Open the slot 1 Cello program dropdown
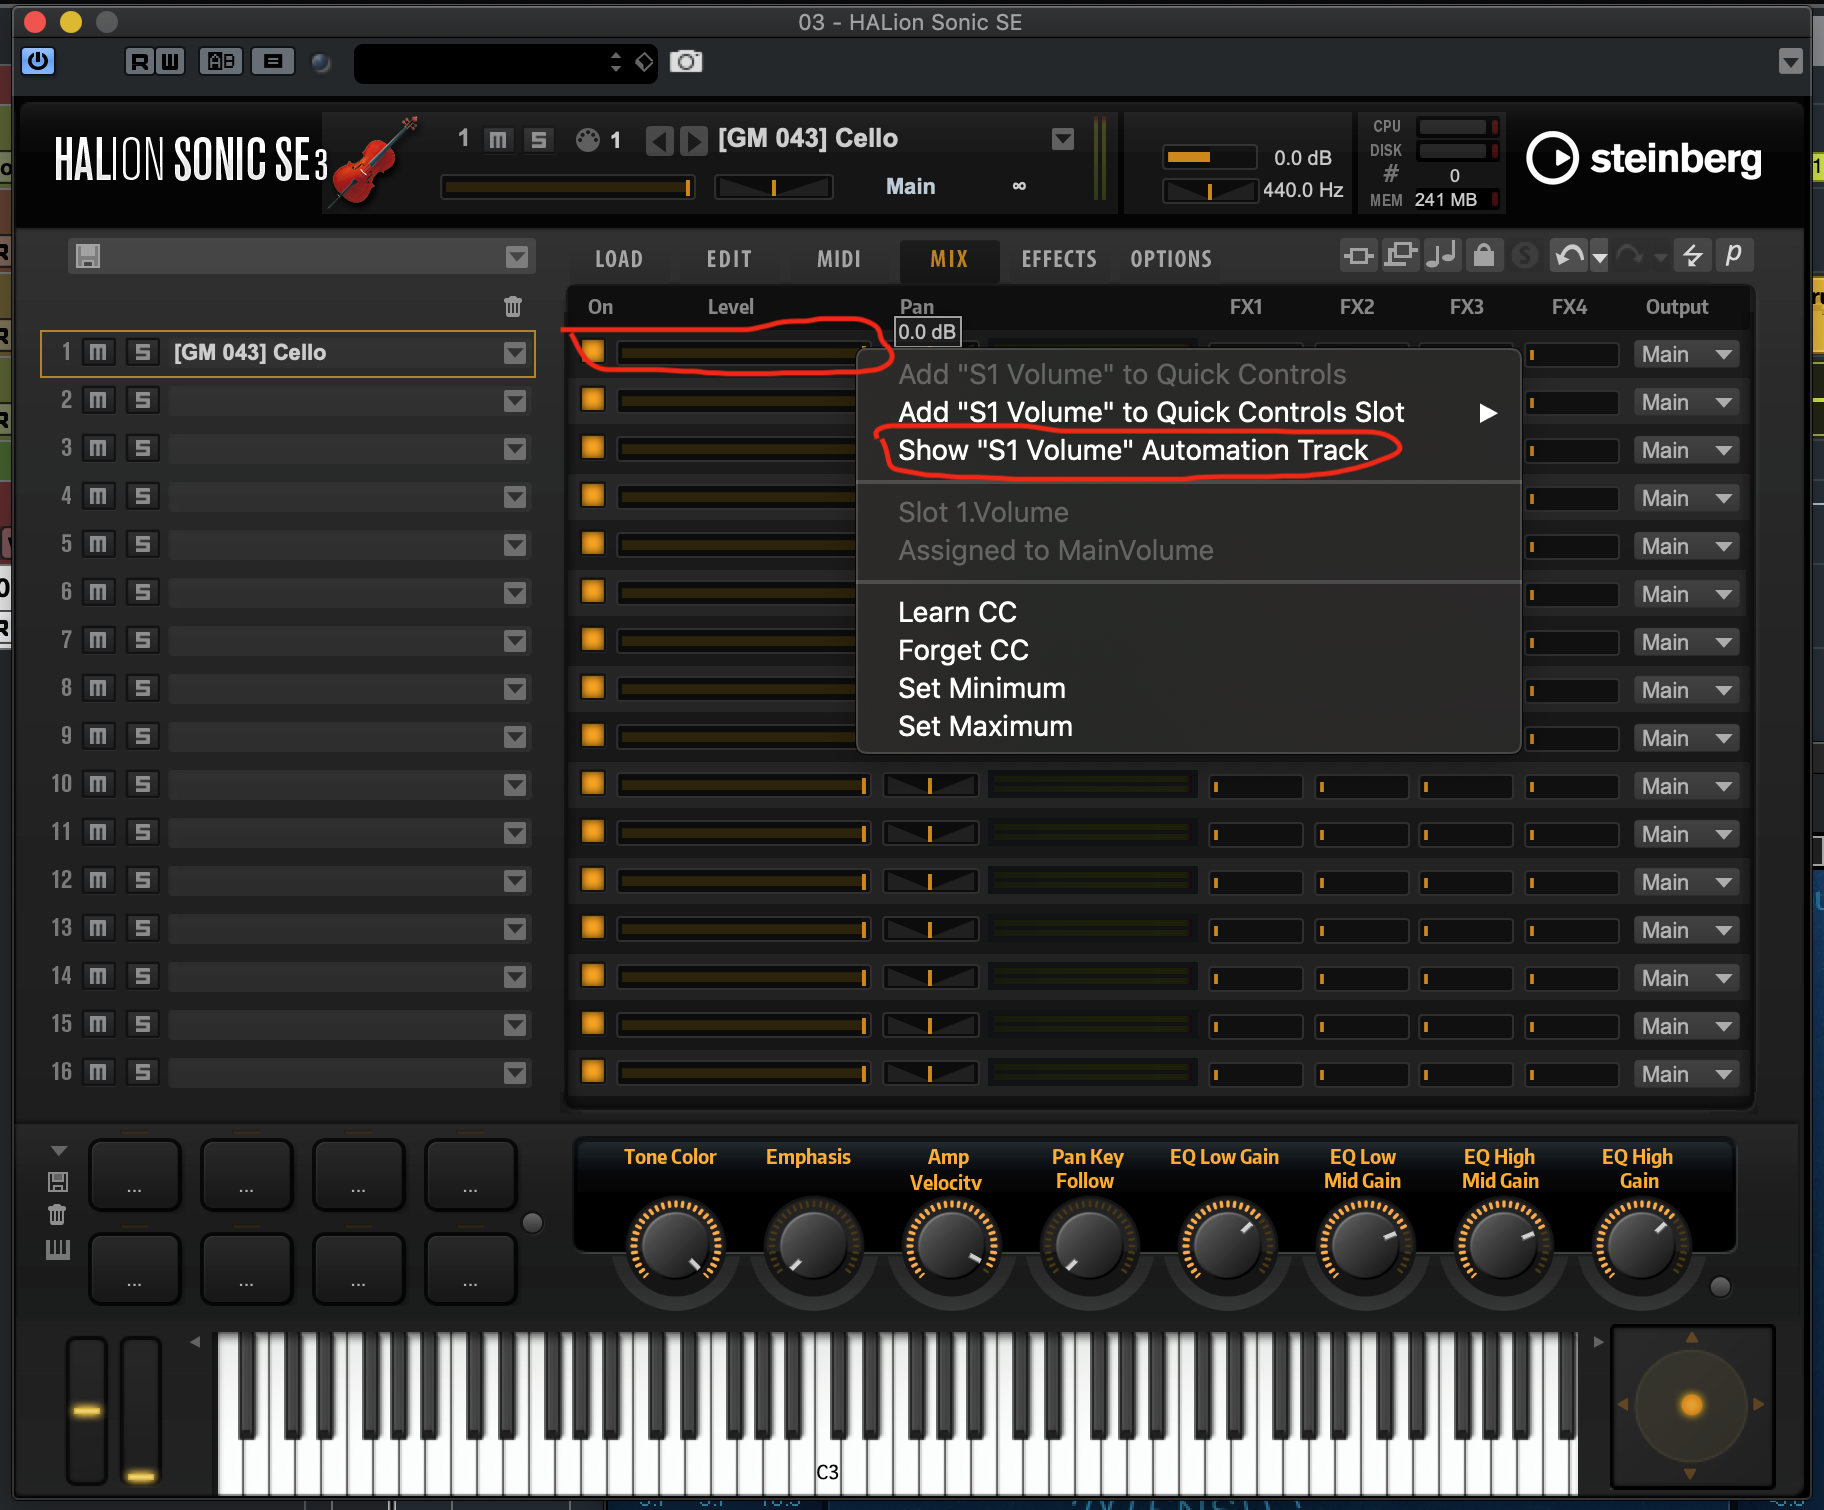Viewport: 1824px width, 1510px height. tap(515, 353)
